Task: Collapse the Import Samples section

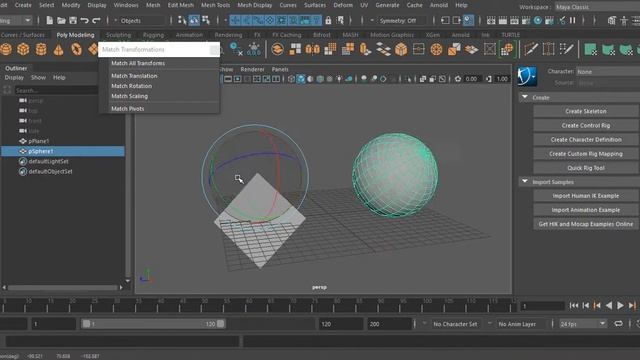Action: (x=525, y=182)
